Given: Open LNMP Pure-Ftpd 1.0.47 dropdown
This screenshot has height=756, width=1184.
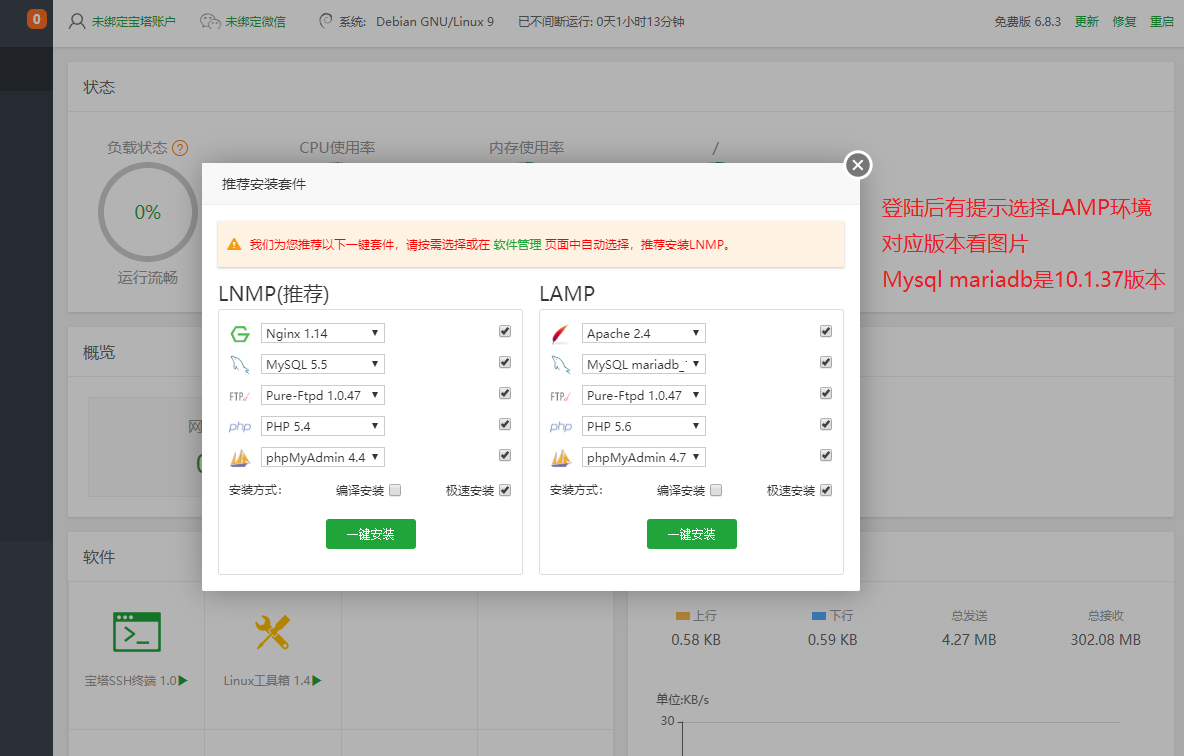Looking at the screenshot, I should (x=322, y=395).
